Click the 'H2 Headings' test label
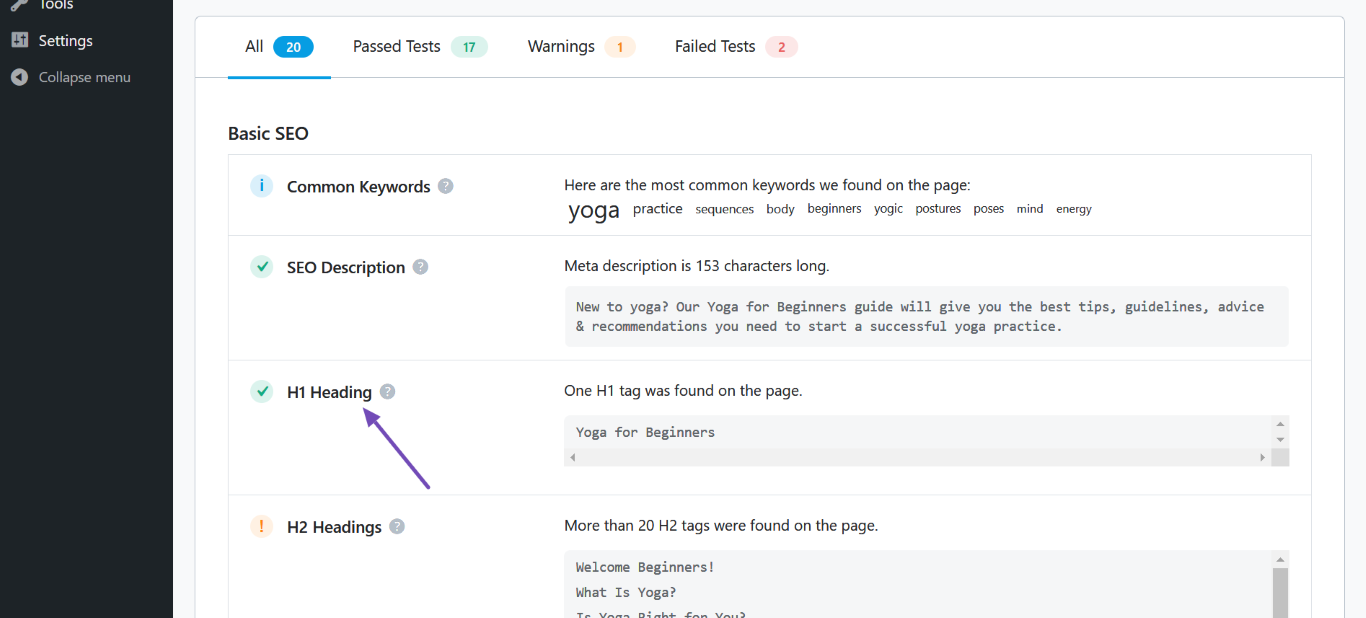This screenshot has height=618, width=1366. pyautogui.click(x=334, y=527)
